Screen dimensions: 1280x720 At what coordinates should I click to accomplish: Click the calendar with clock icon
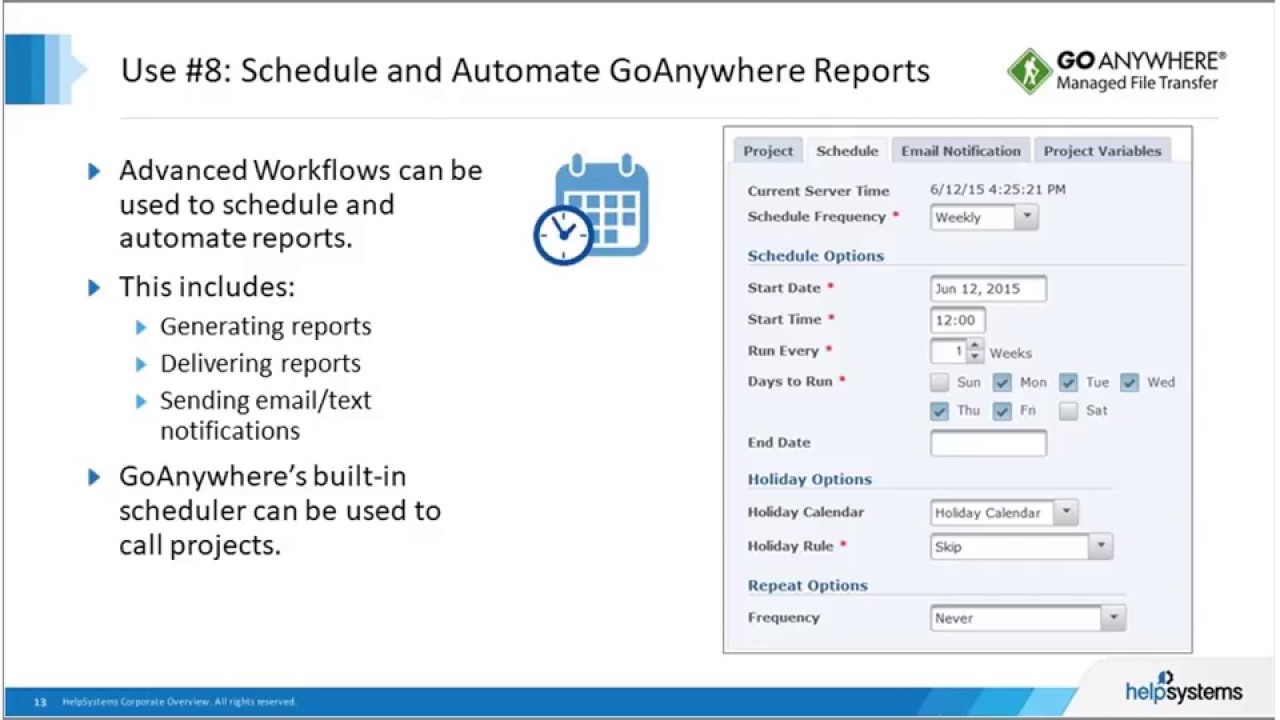point(591,209)
